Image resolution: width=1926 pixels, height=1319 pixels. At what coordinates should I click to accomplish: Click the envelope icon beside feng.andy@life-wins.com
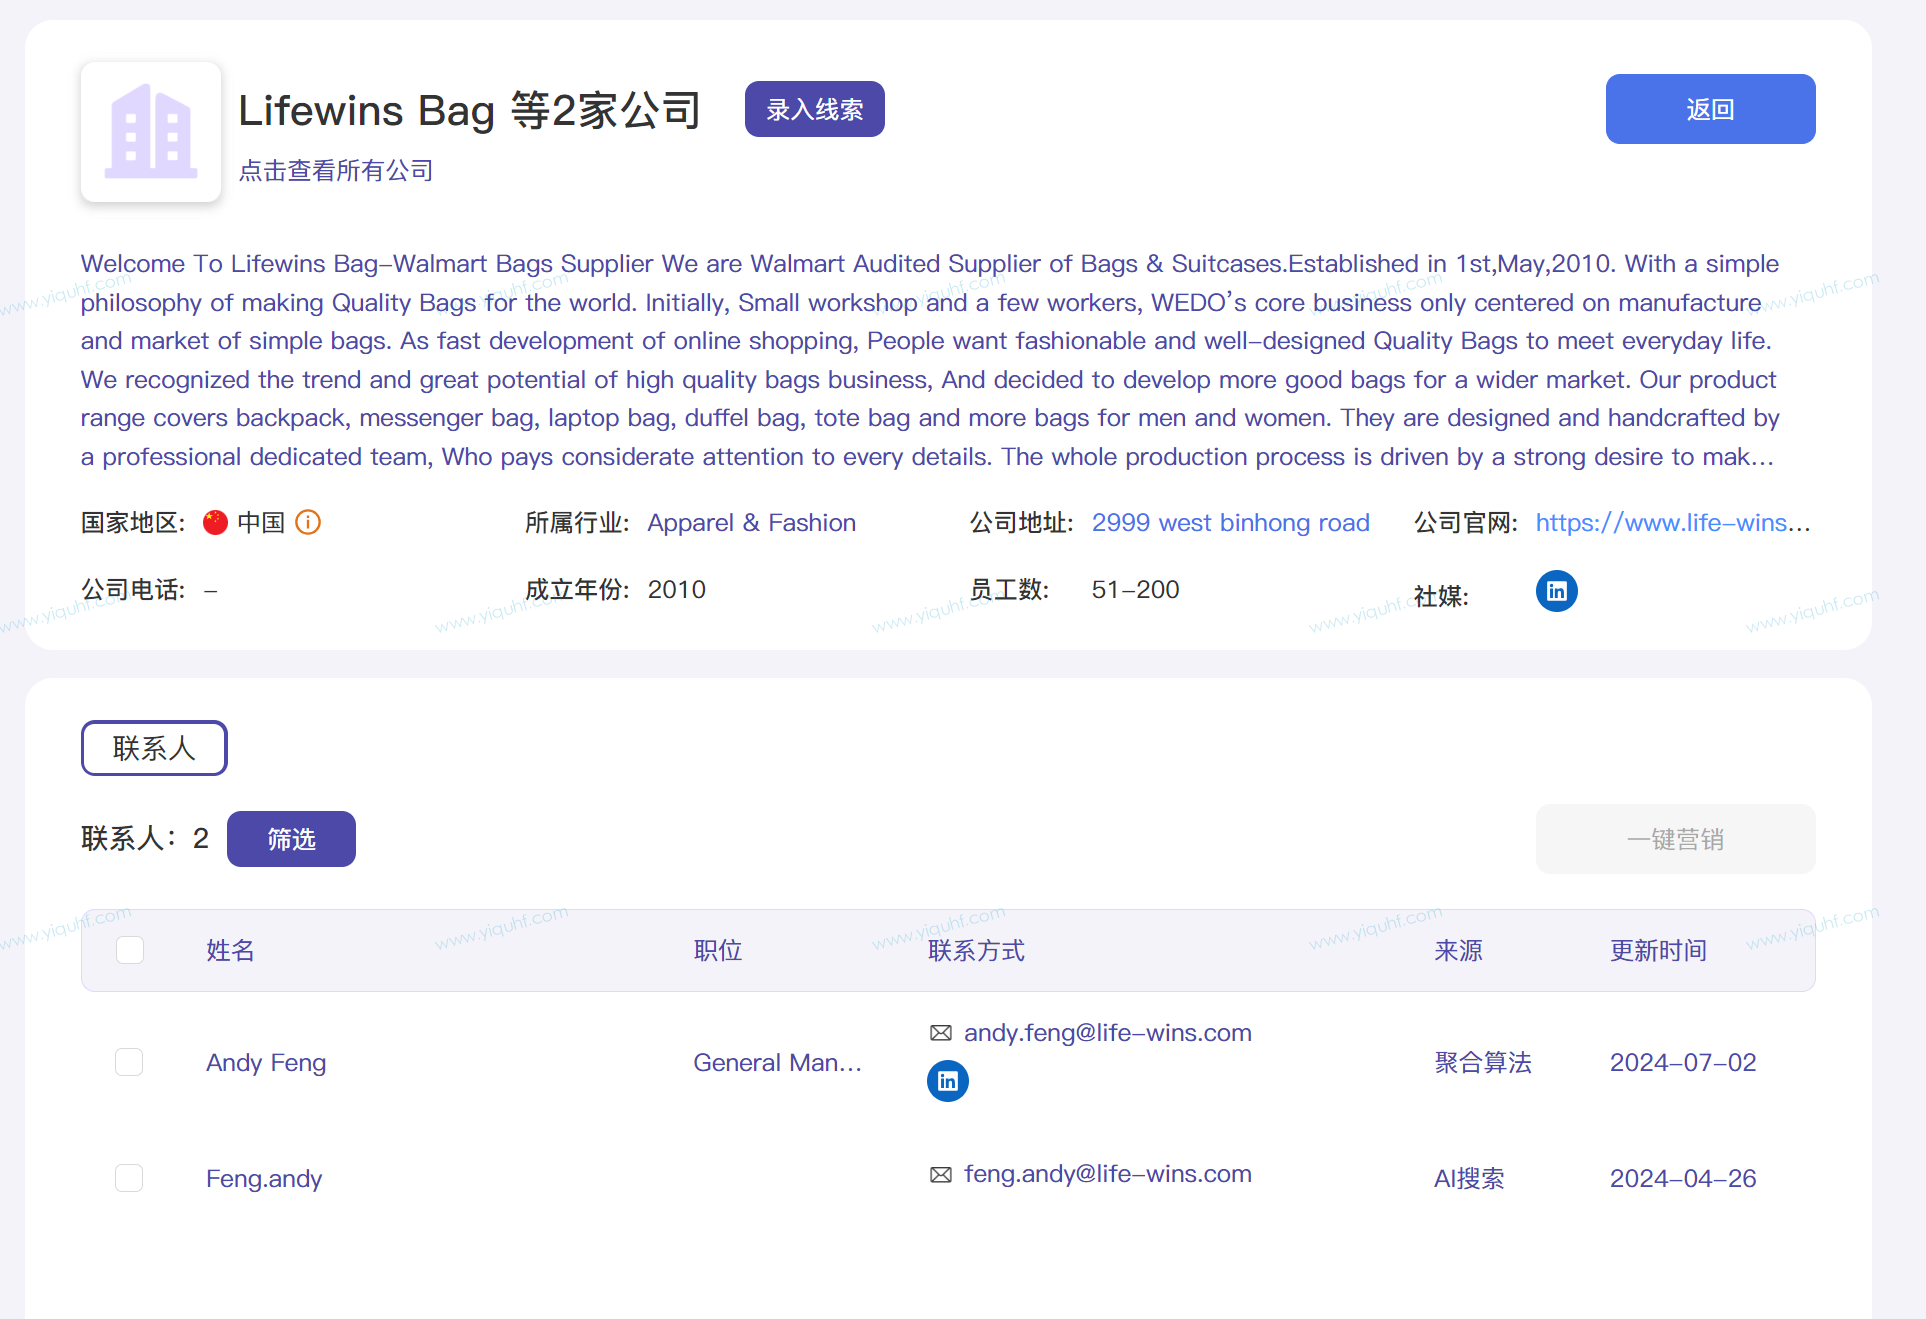click(940, 1175)
